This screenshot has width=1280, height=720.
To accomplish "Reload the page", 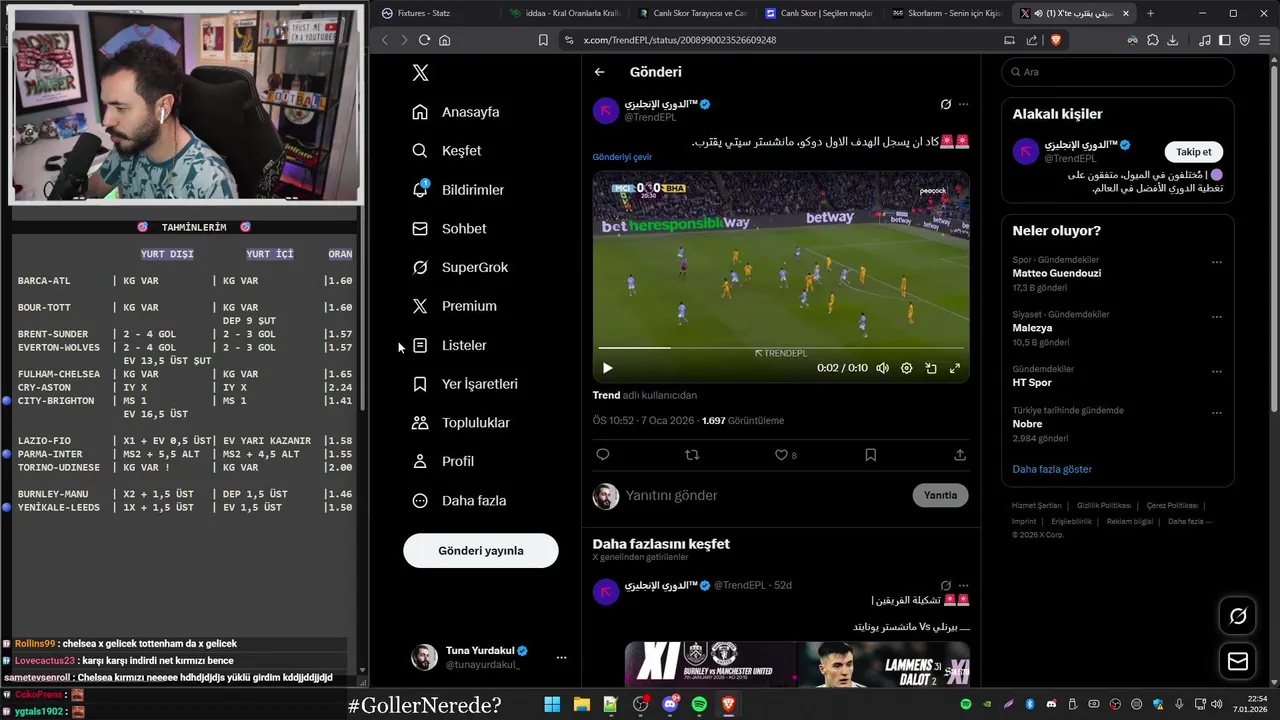I will [x=424, y=40].
